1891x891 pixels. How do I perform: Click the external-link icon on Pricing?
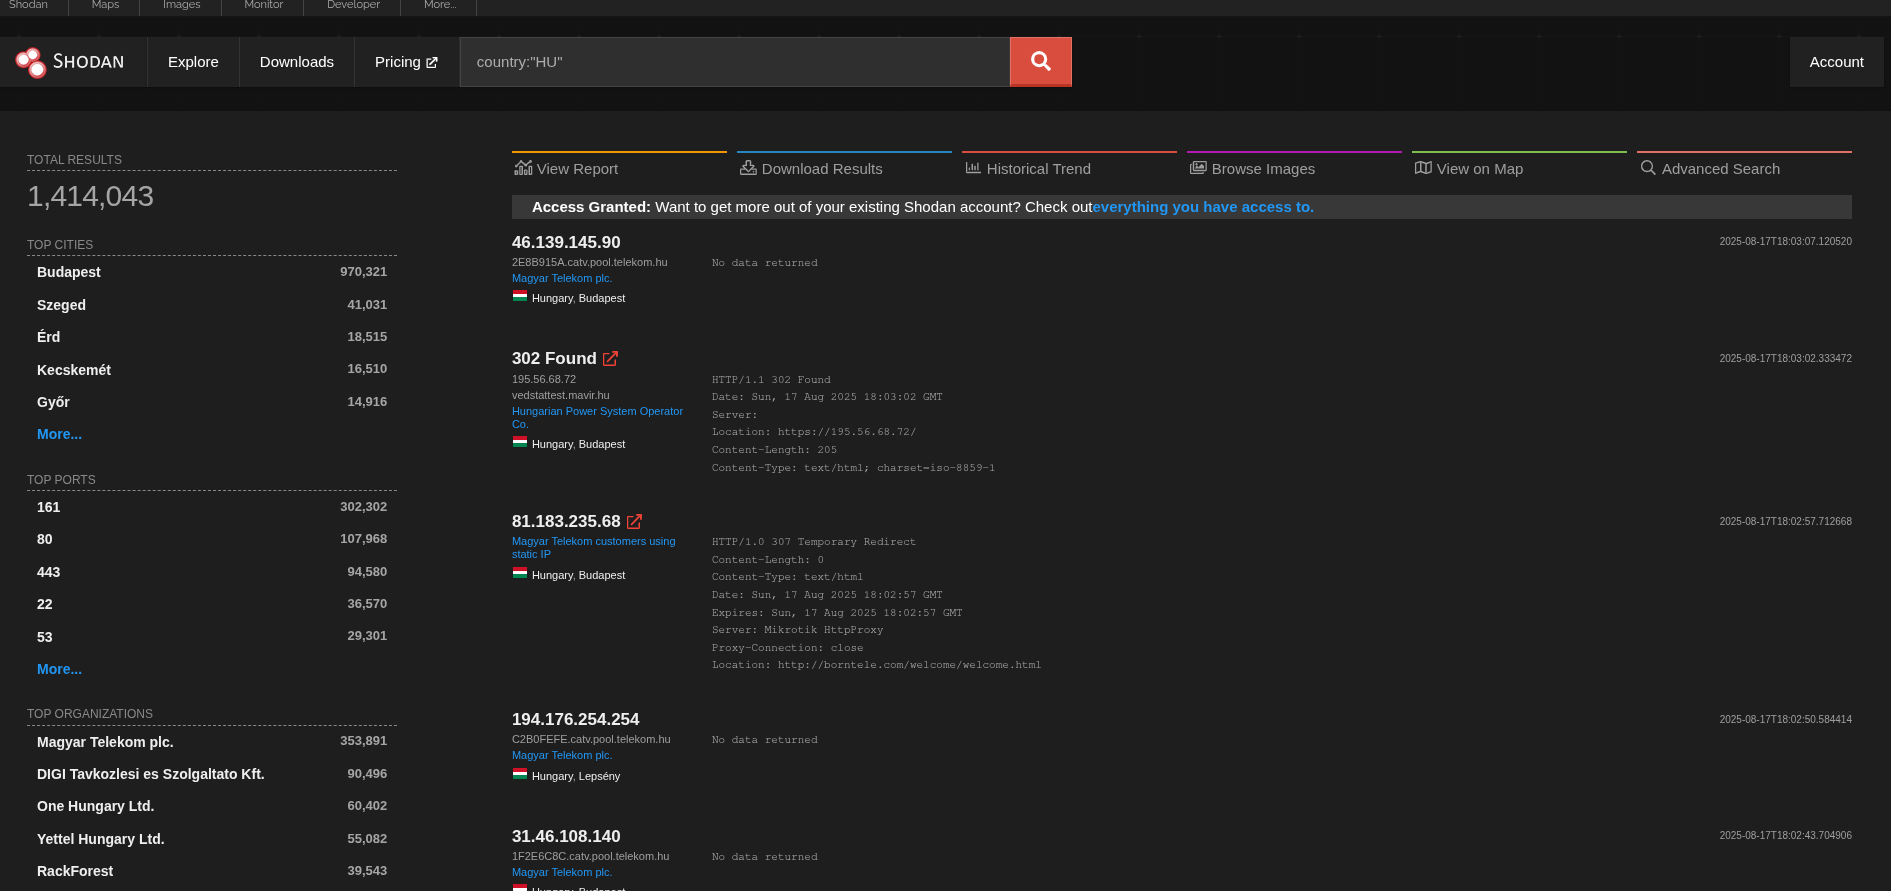point(432,62)
